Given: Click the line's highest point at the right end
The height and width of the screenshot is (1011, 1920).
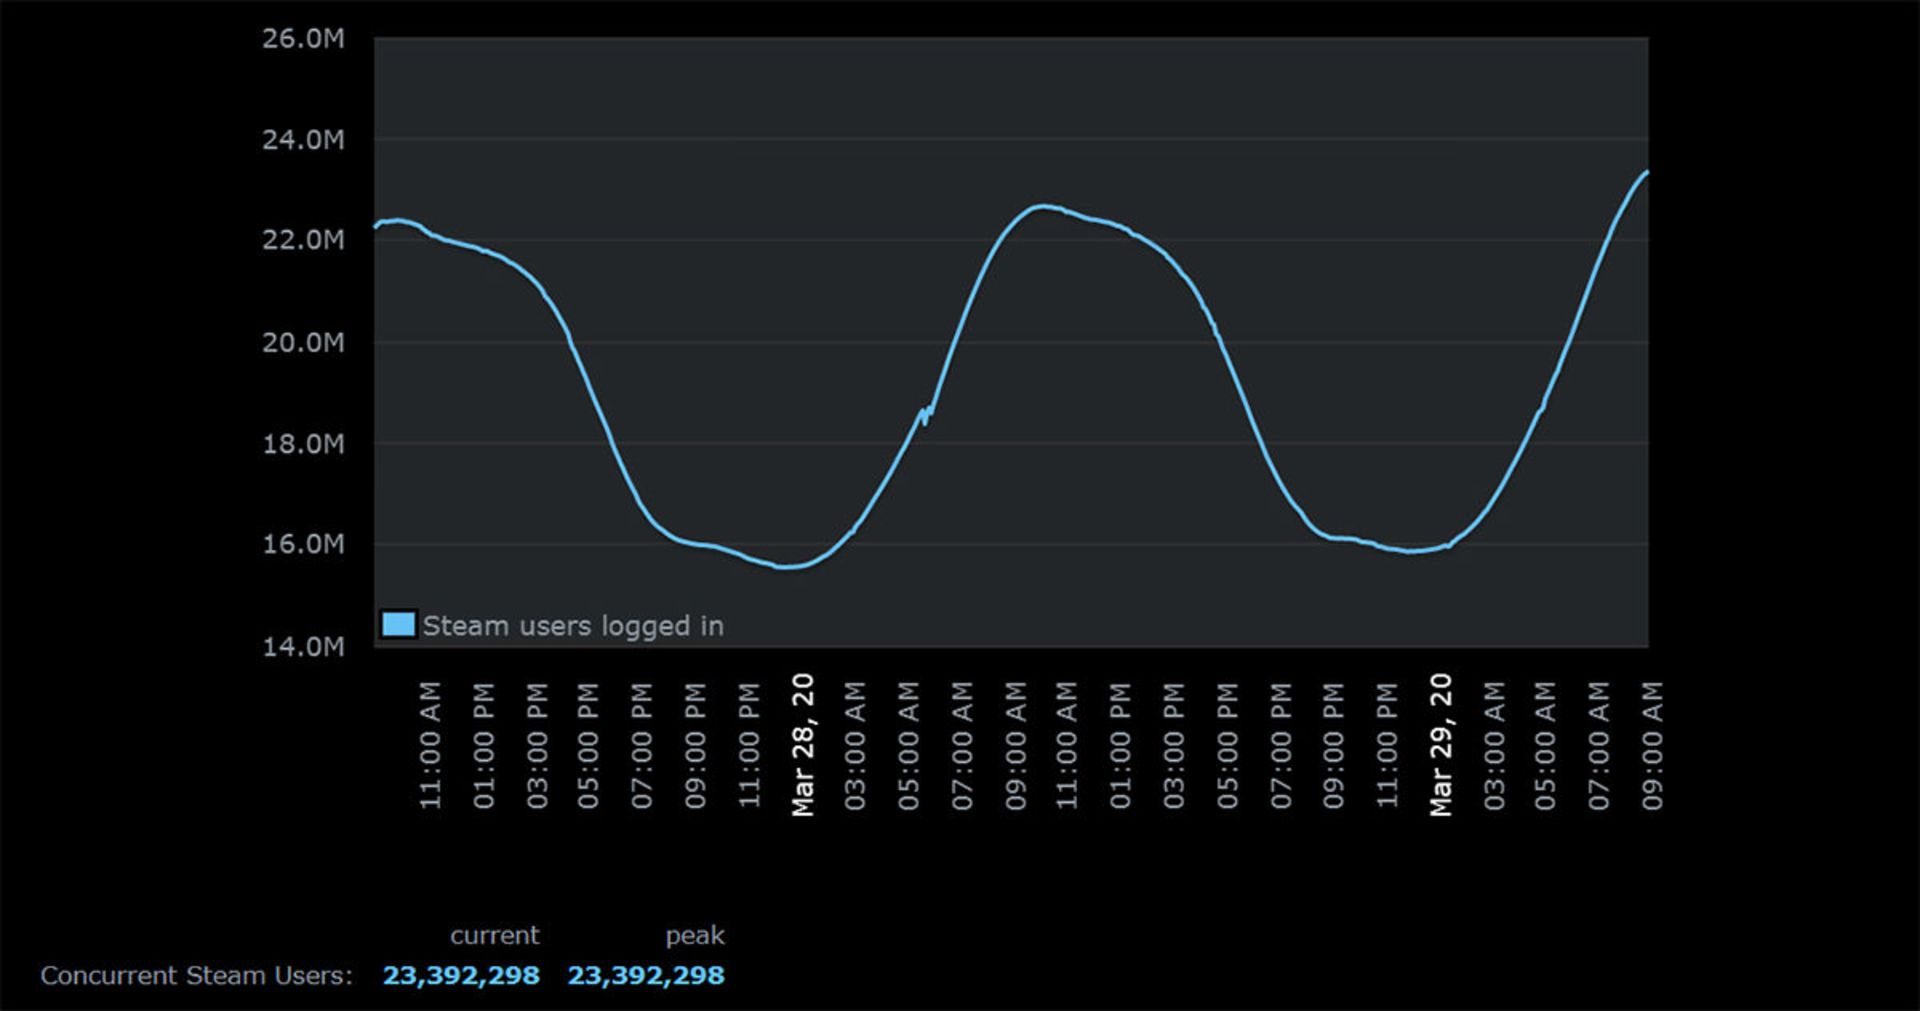Looking at the screenshot, I should click(x=1645, y=173).
